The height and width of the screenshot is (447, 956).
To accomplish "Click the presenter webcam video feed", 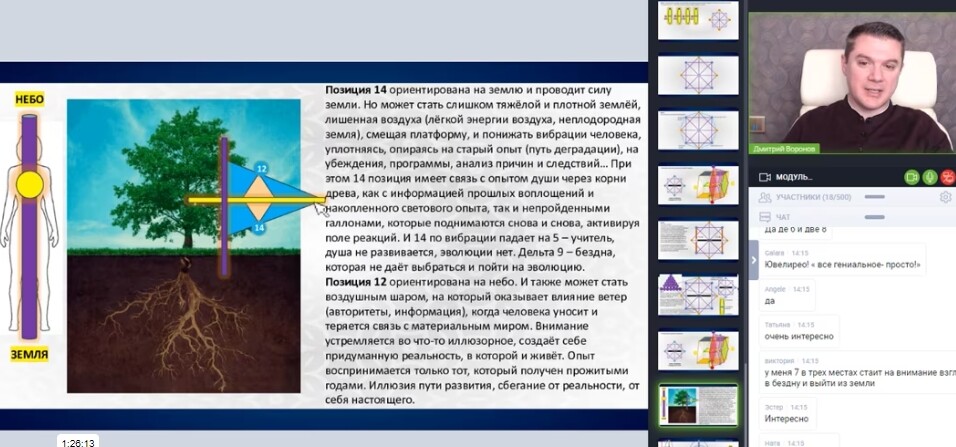I will [x=852, y=82].
